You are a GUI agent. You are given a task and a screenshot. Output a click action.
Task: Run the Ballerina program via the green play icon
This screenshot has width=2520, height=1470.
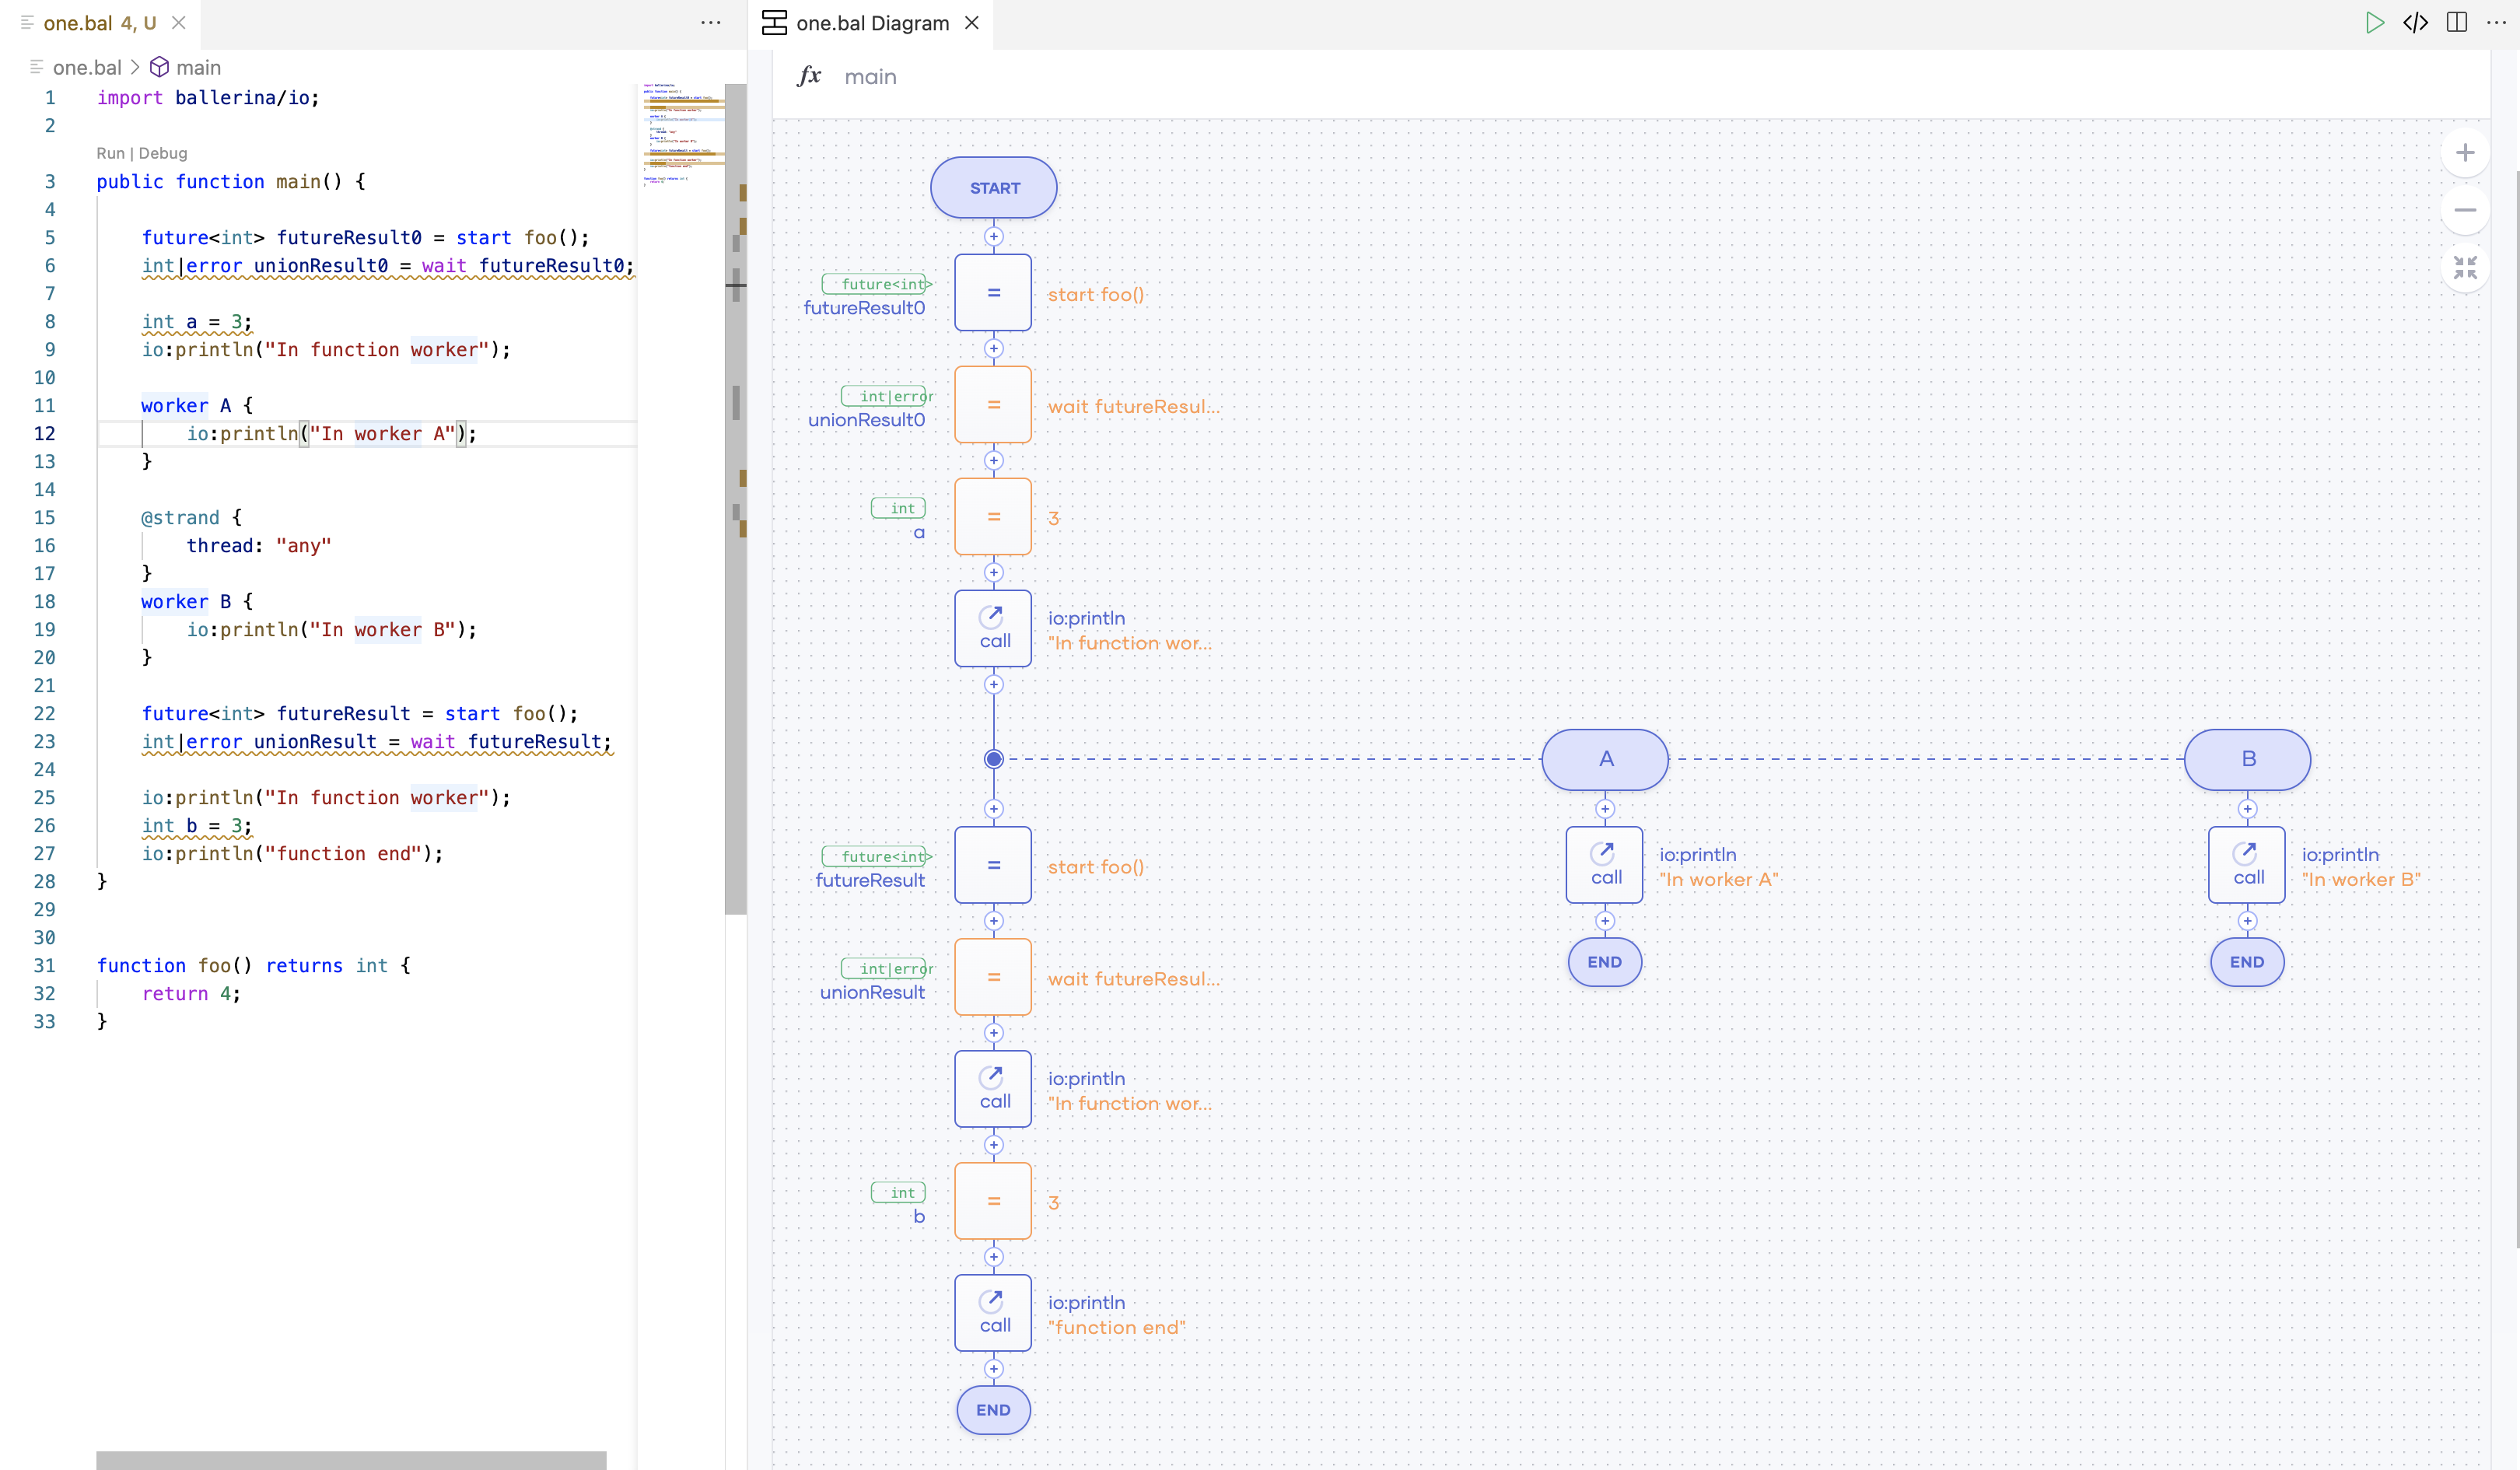[2375, 22]
